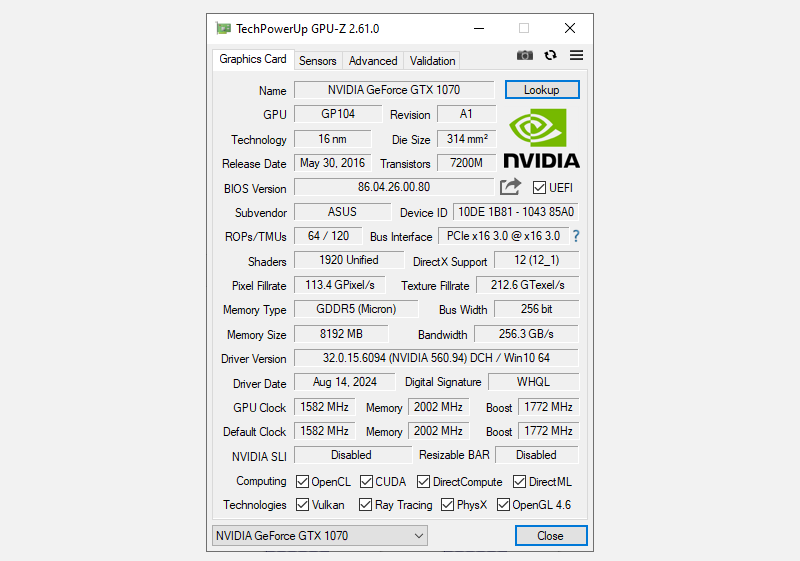Viewport: 800px width, 561px height.
Task: Toggle the PhysX checkbox
Action: 448,505
